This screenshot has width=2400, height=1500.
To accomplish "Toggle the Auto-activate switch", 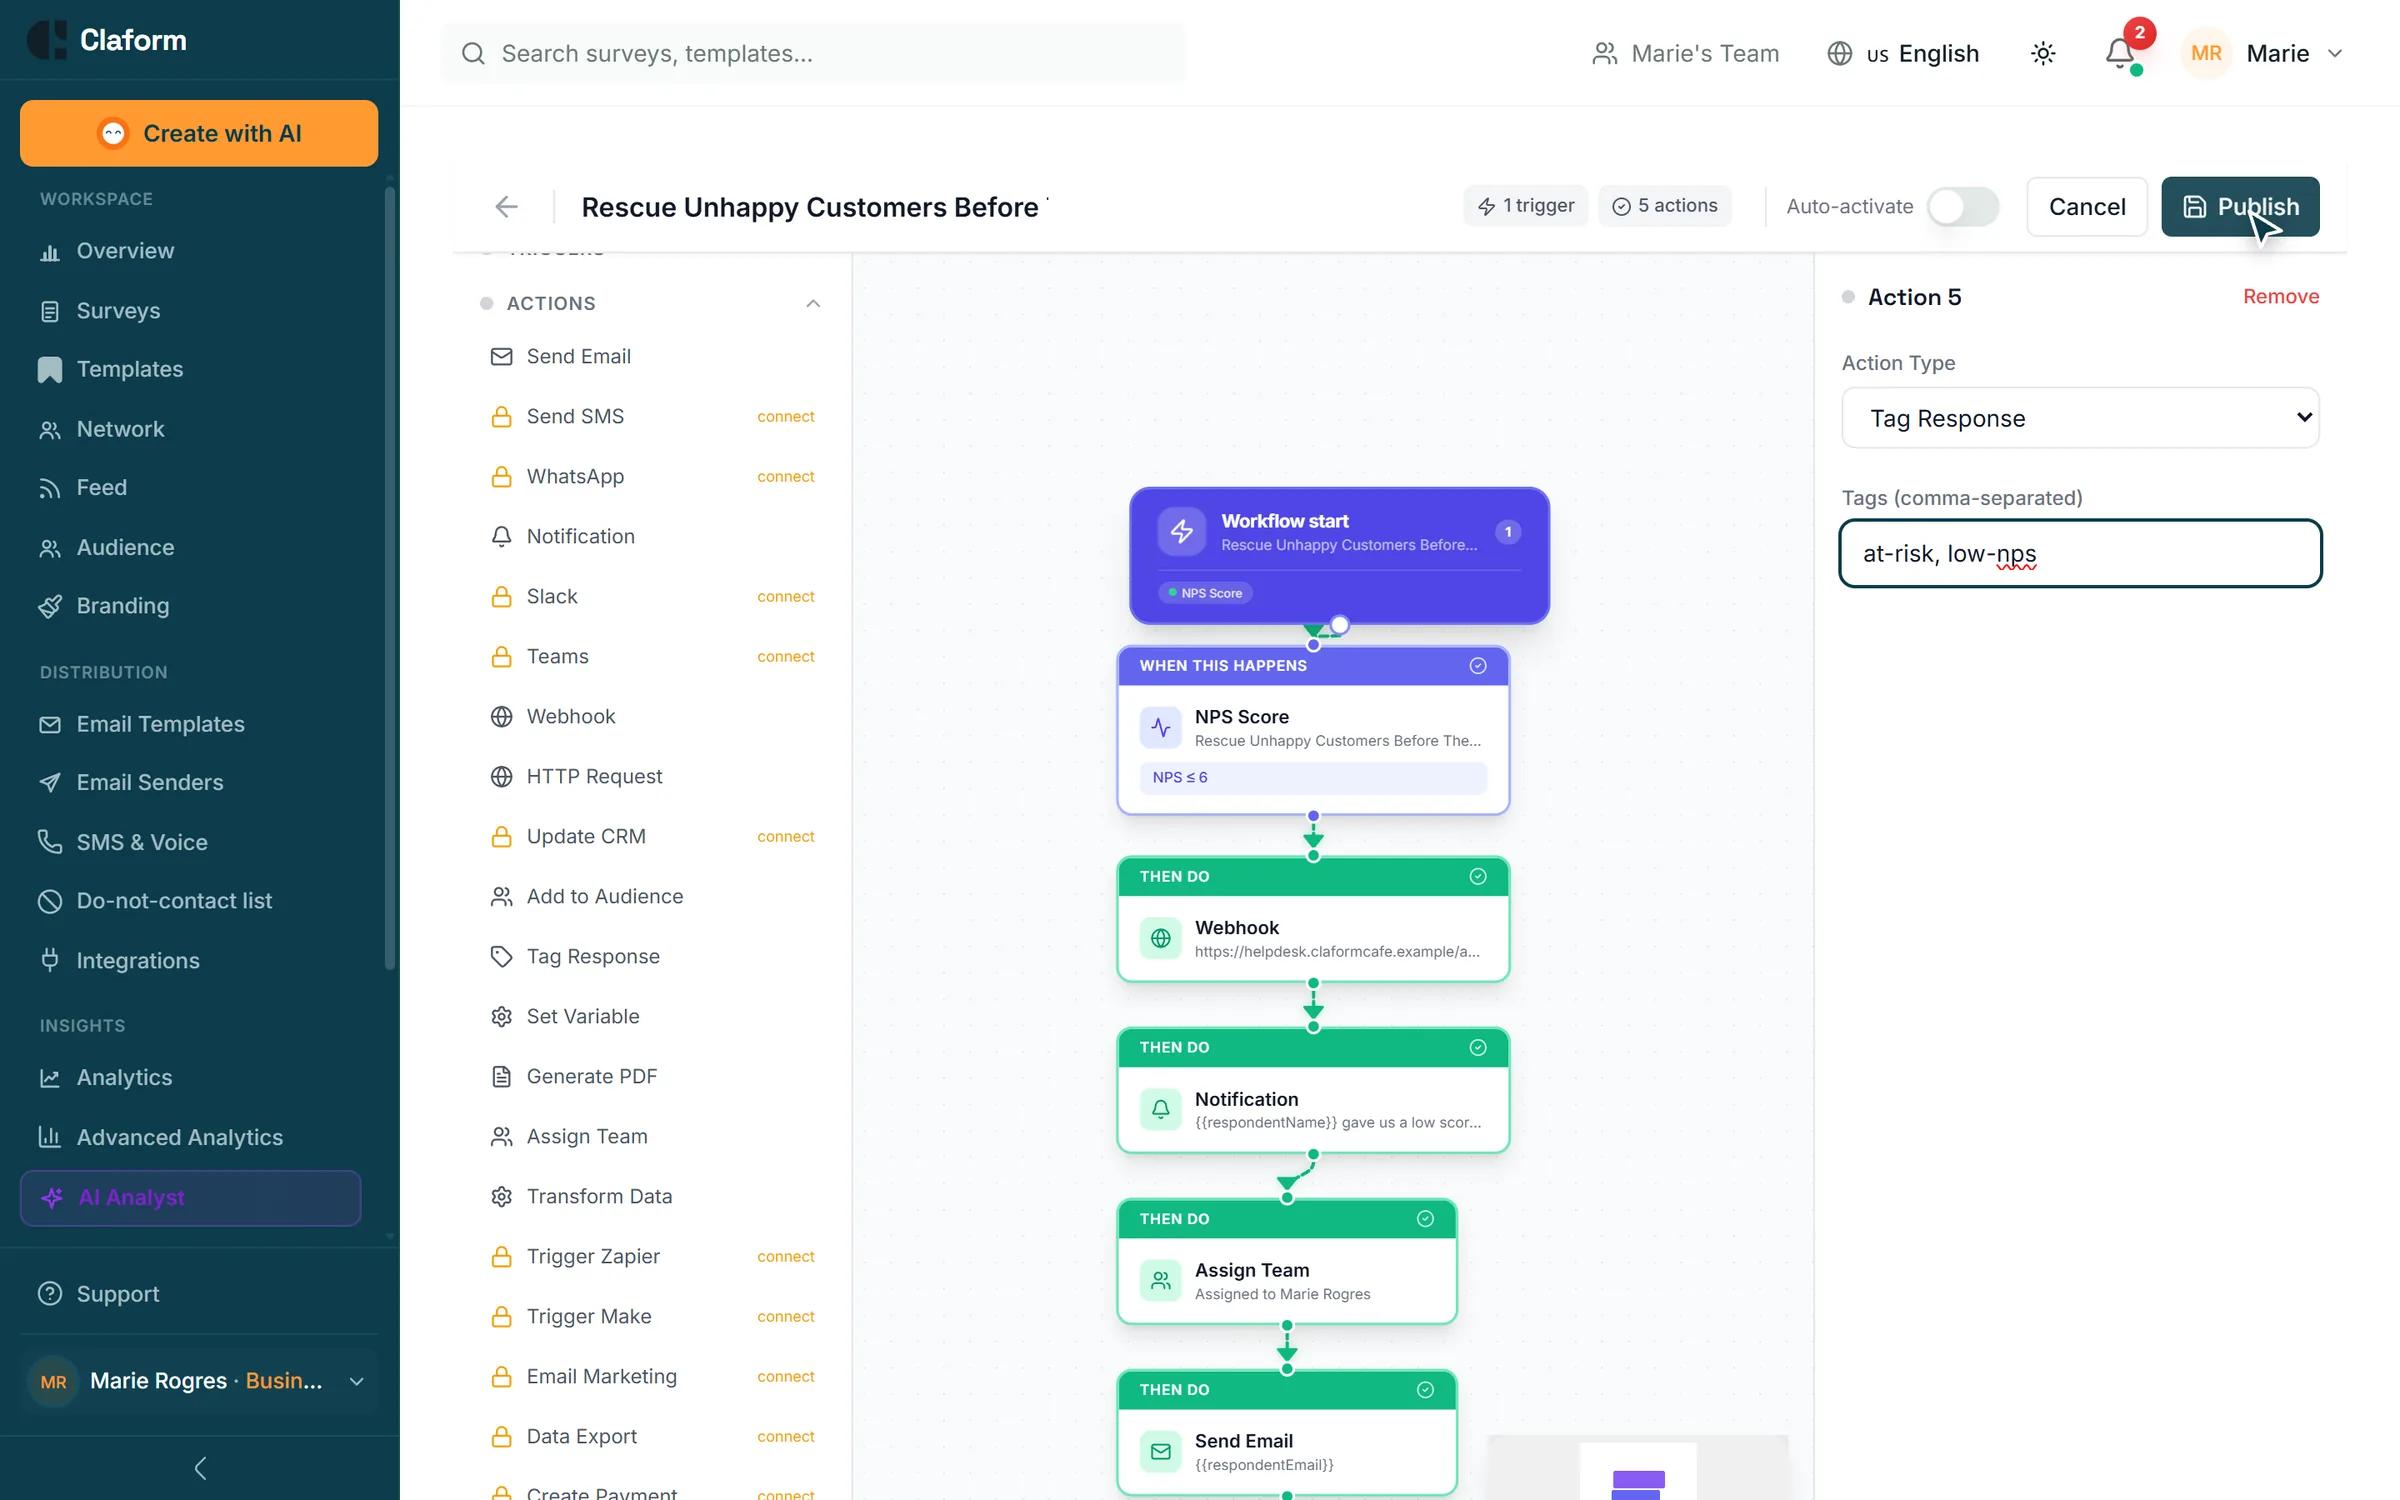I will [1963, 207].
